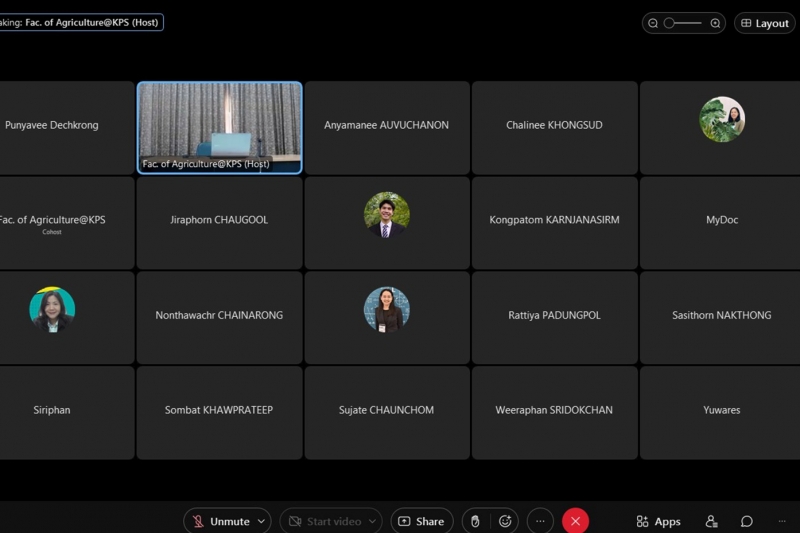Toggle the camera with Start video
The height and width of the screenshot is (533, 800).
tap(324, 521)
